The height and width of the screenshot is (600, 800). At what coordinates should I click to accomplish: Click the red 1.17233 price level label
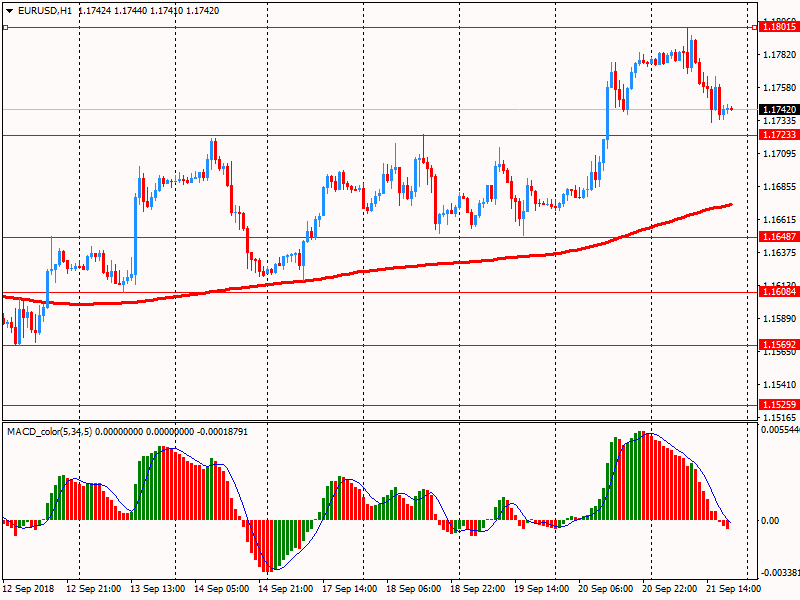(x=779, y=135)
